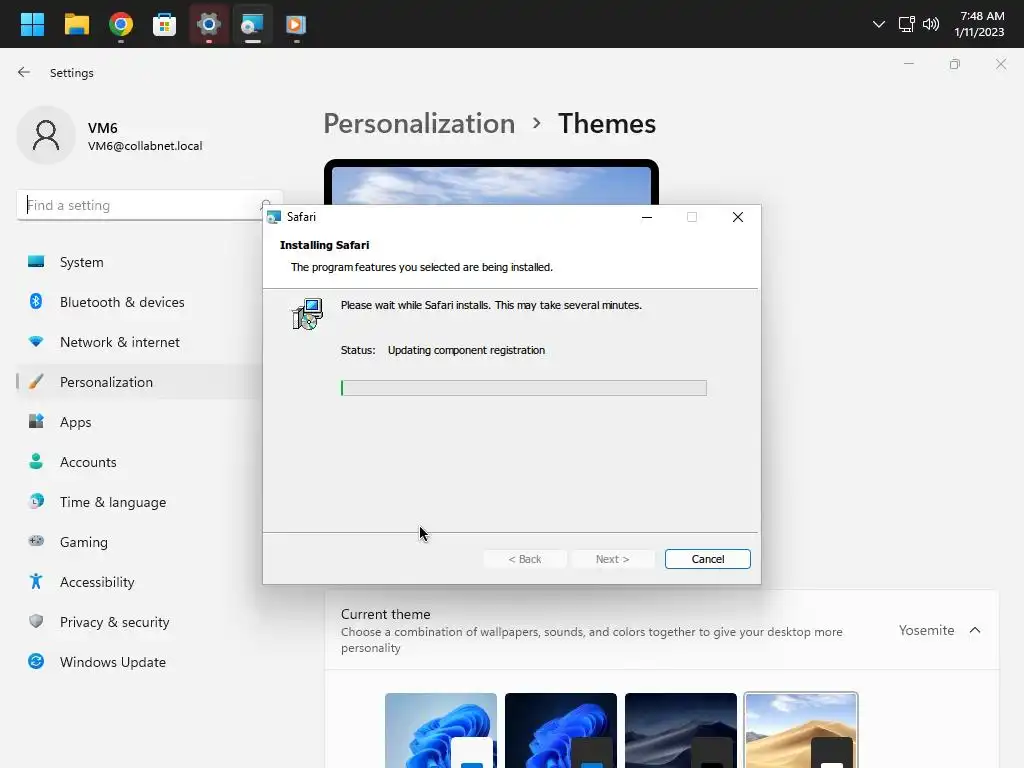
Task: Open the Windows Start menu
Action: coord(32,25)
